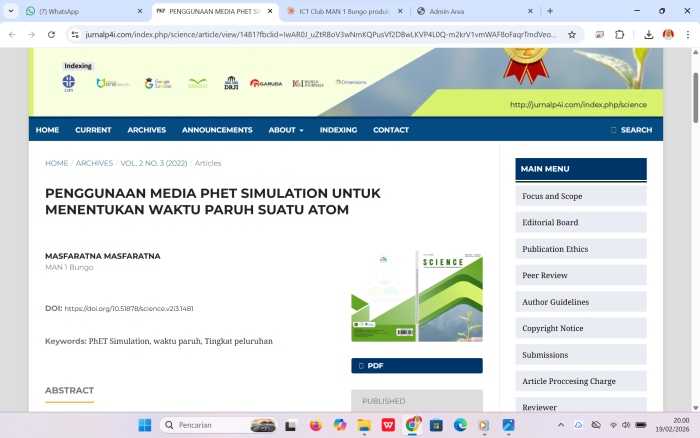Open Submissions sidebar item
This screenshot has height=438, width=700.
point(581,355)
